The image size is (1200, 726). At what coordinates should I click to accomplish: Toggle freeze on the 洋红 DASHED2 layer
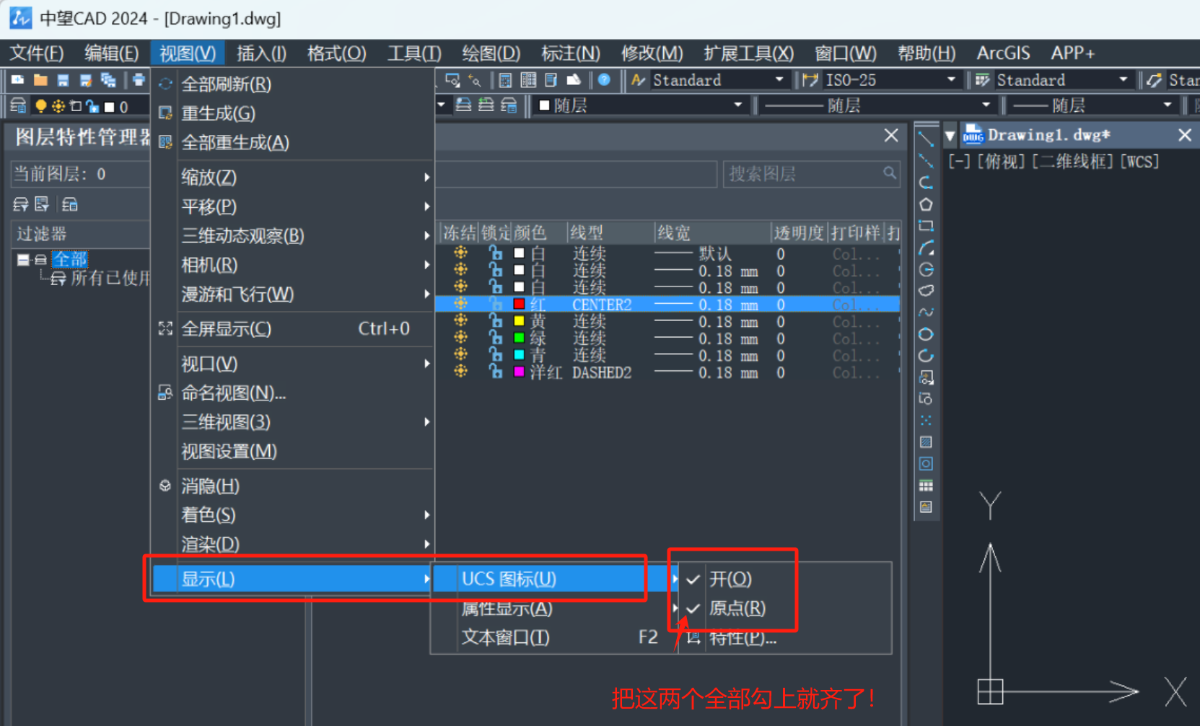(460, 372)
